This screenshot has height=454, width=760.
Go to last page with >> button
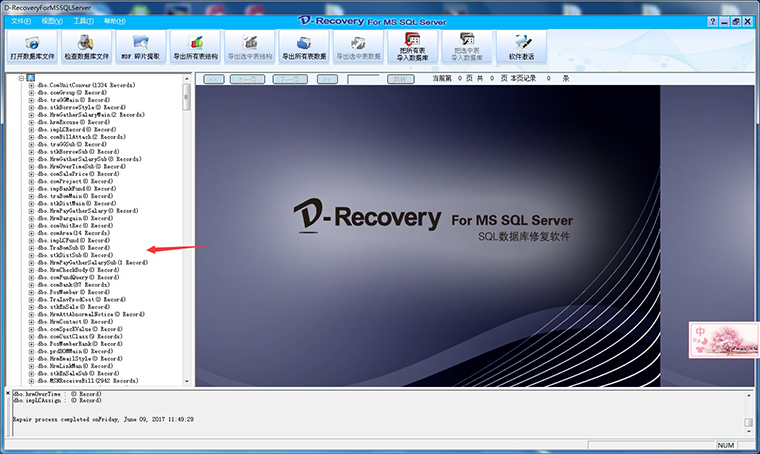click(327, 79)
